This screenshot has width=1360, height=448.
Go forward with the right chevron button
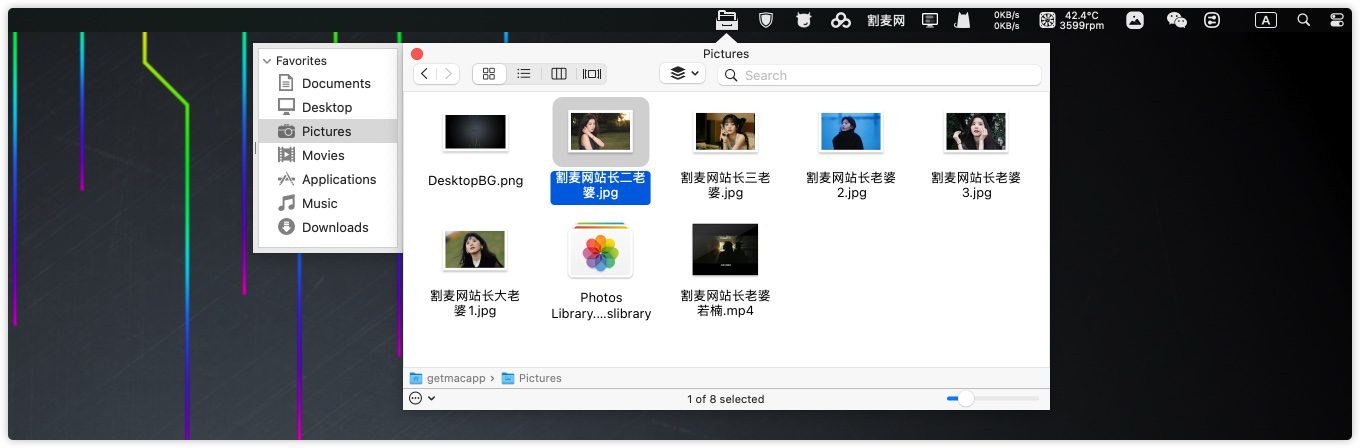[x=448, y=74]
